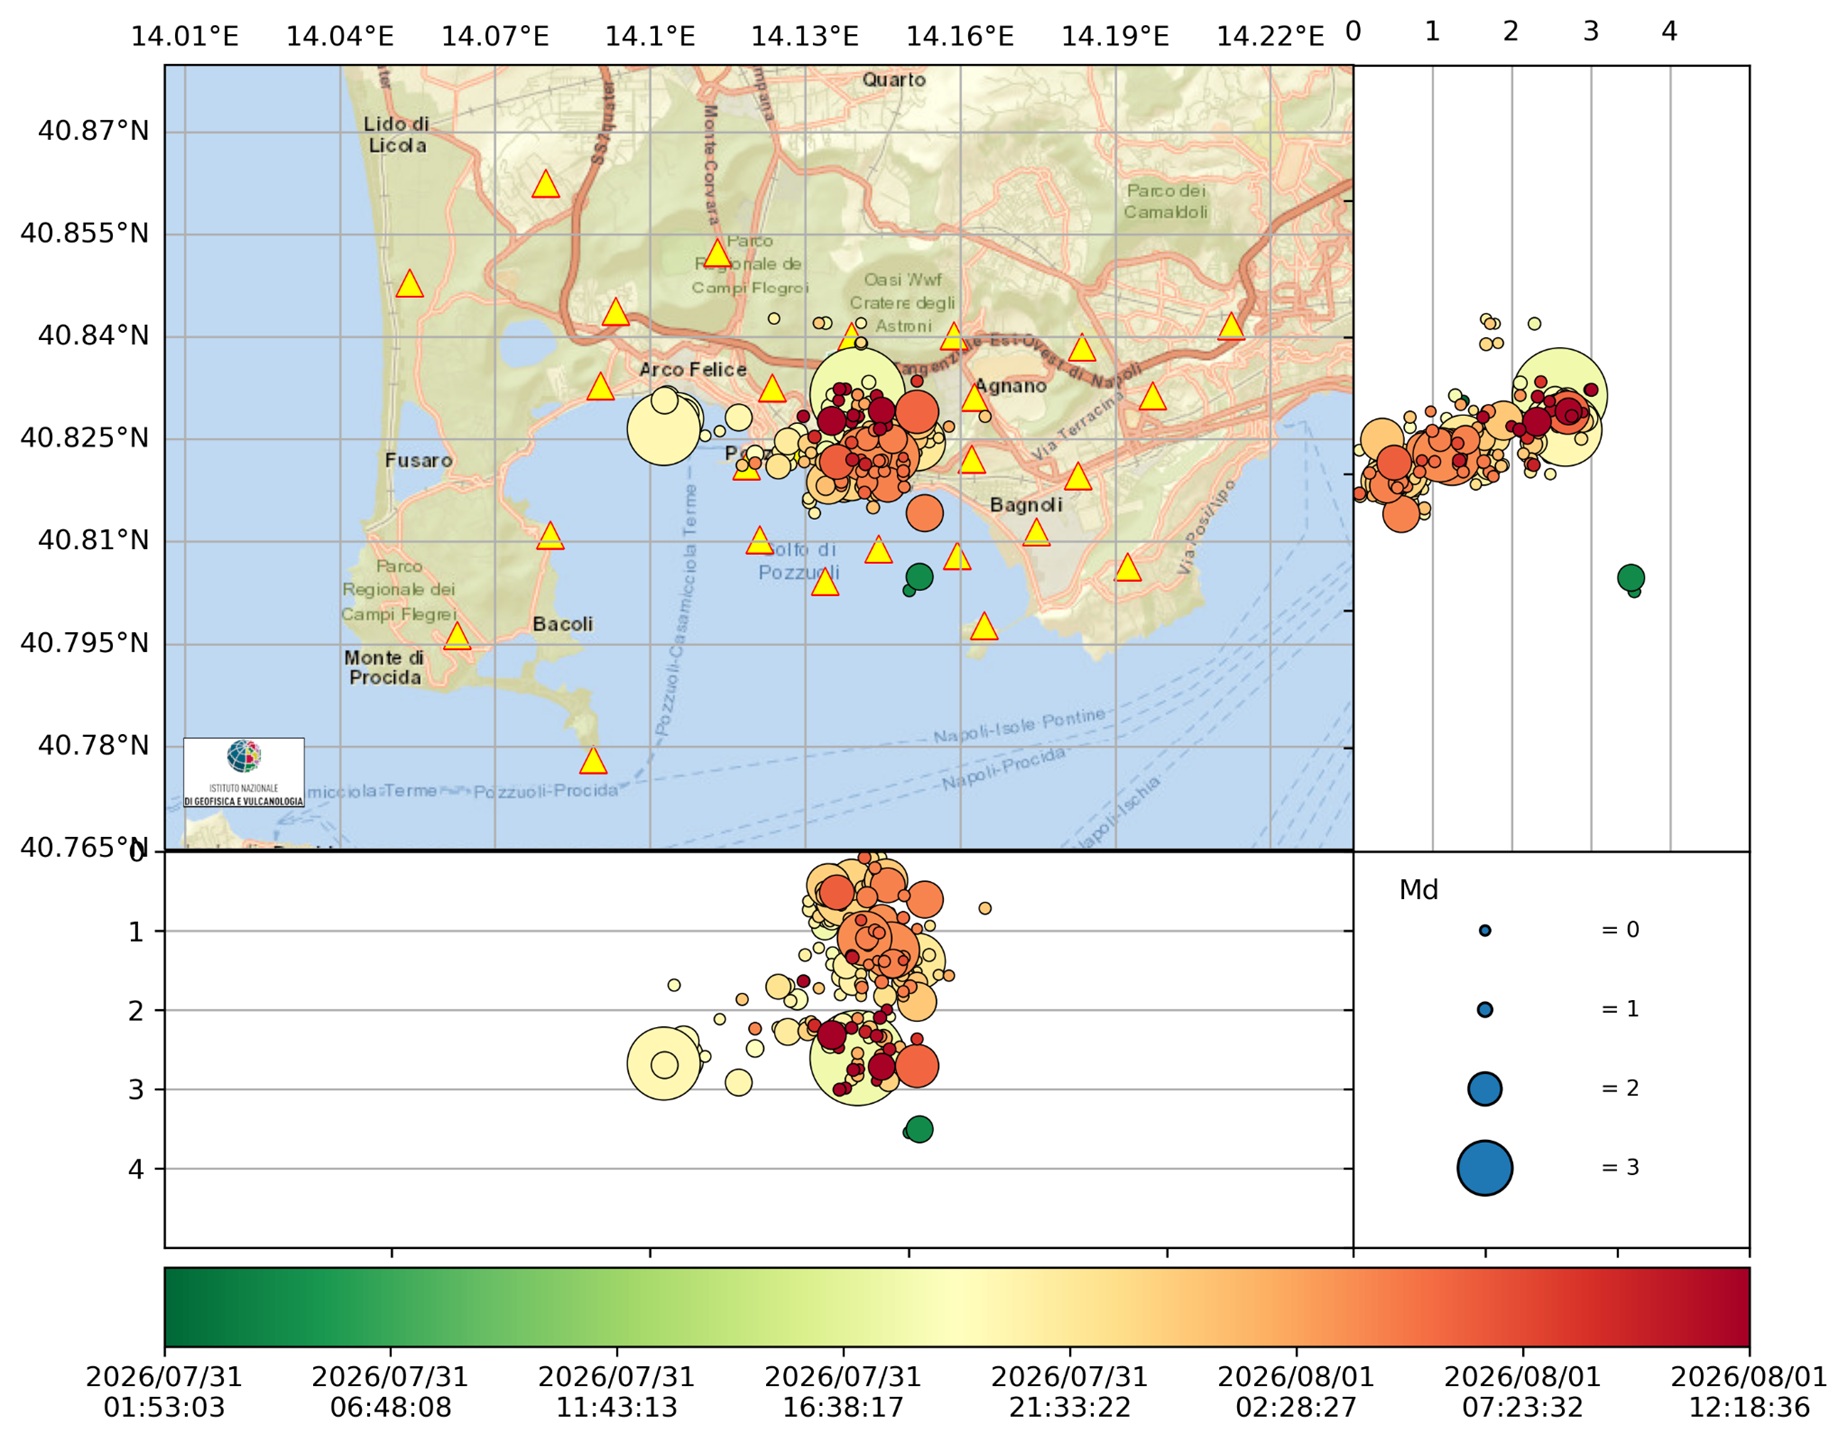The width and height of the screenshot is (1848, 1442).
Task: Click the 40.81°N latitude tick label
Action: [x=93, y=541]
